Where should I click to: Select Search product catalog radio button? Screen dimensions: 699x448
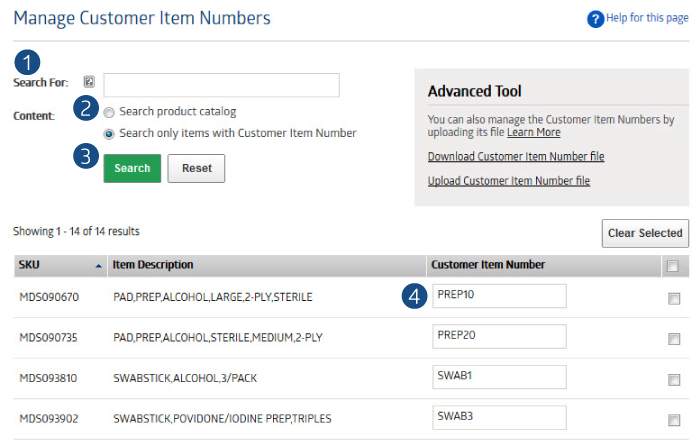point(109,112)
